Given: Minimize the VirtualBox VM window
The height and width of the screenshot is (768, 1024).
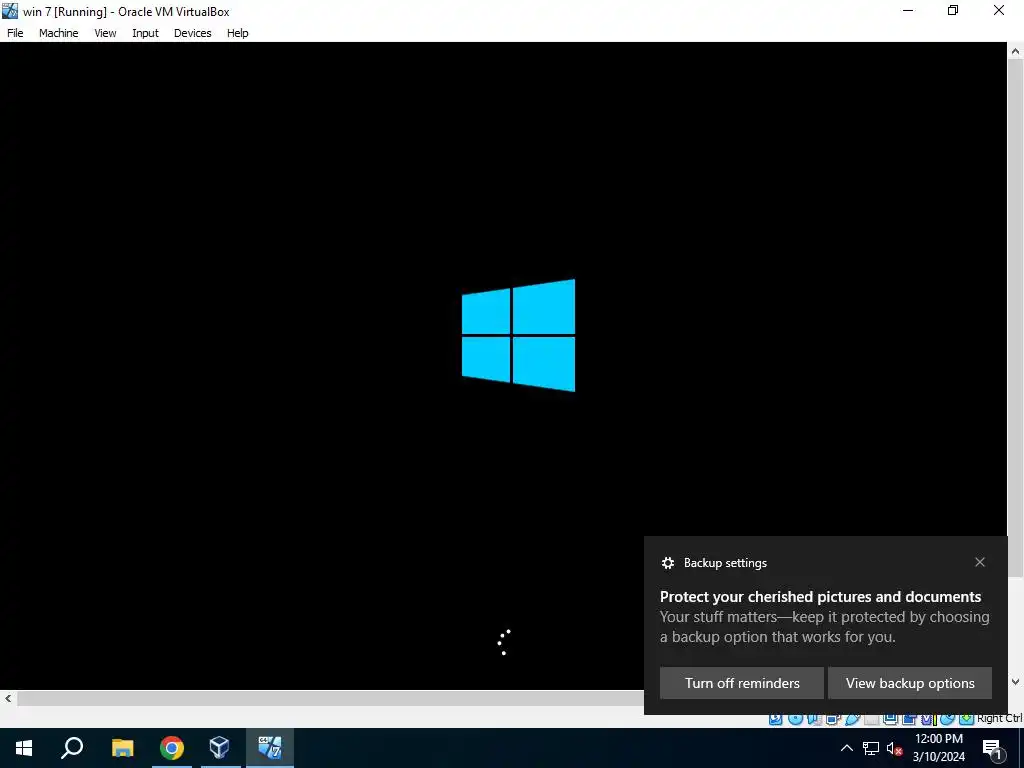Looking at the screenshot, I should 908,10.
